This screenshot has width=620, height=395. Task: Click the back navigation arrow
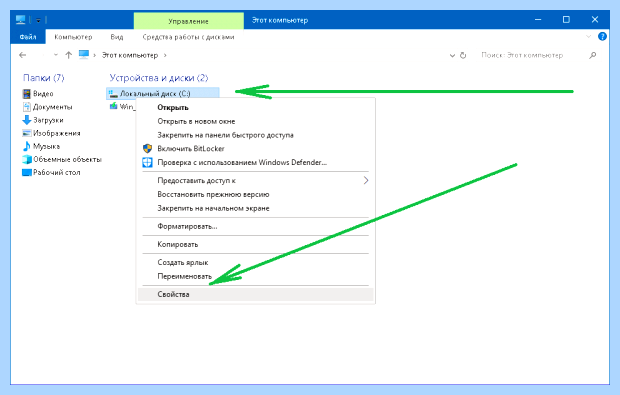pos(23,55)
